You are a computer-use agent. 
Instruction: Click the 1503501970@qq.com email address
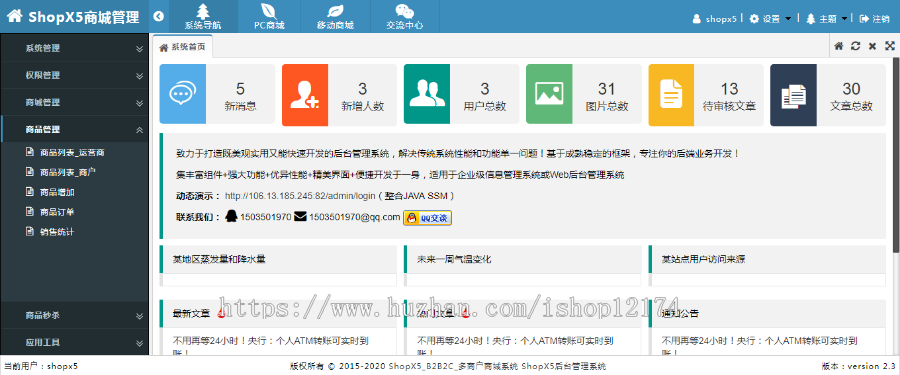click(355, 217)
